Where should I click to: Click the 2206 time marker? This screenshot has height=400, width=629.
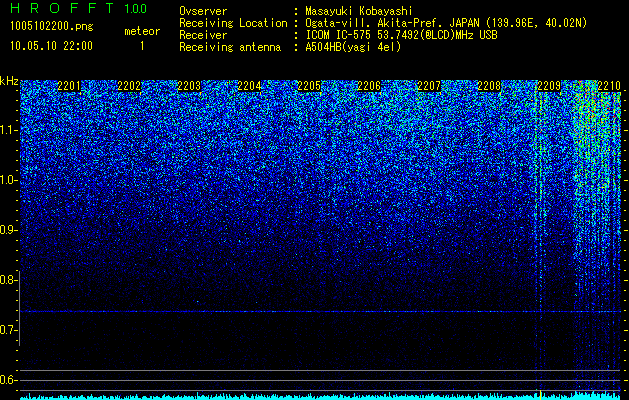point(369,86)
